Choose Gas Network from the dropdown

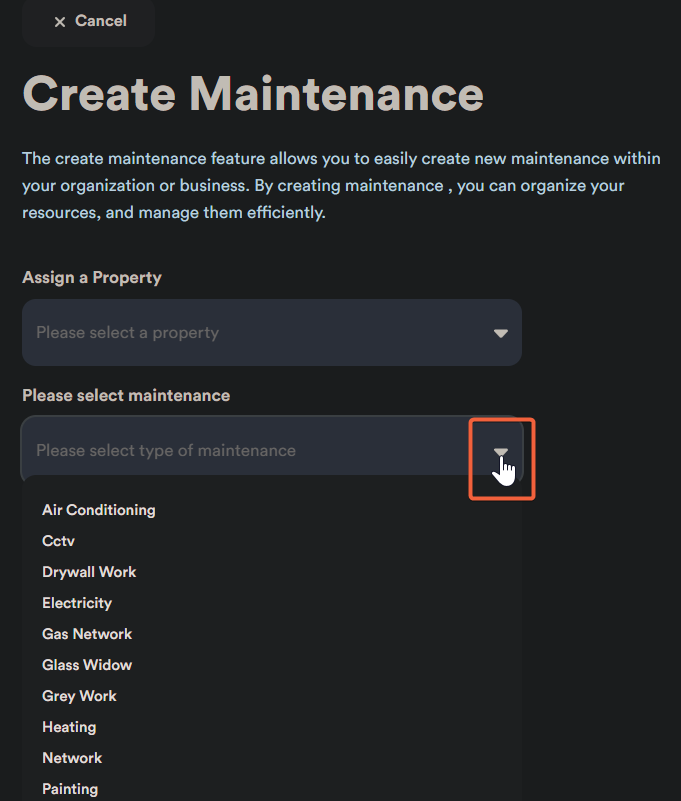(x=87, y=634)
